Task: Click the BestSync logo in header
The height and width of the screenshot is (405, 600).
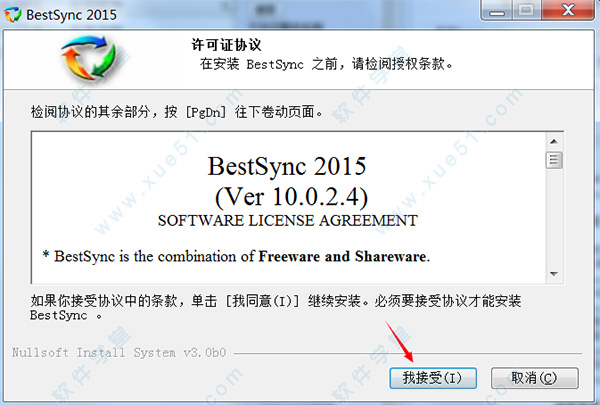Action: pos(88,63)
